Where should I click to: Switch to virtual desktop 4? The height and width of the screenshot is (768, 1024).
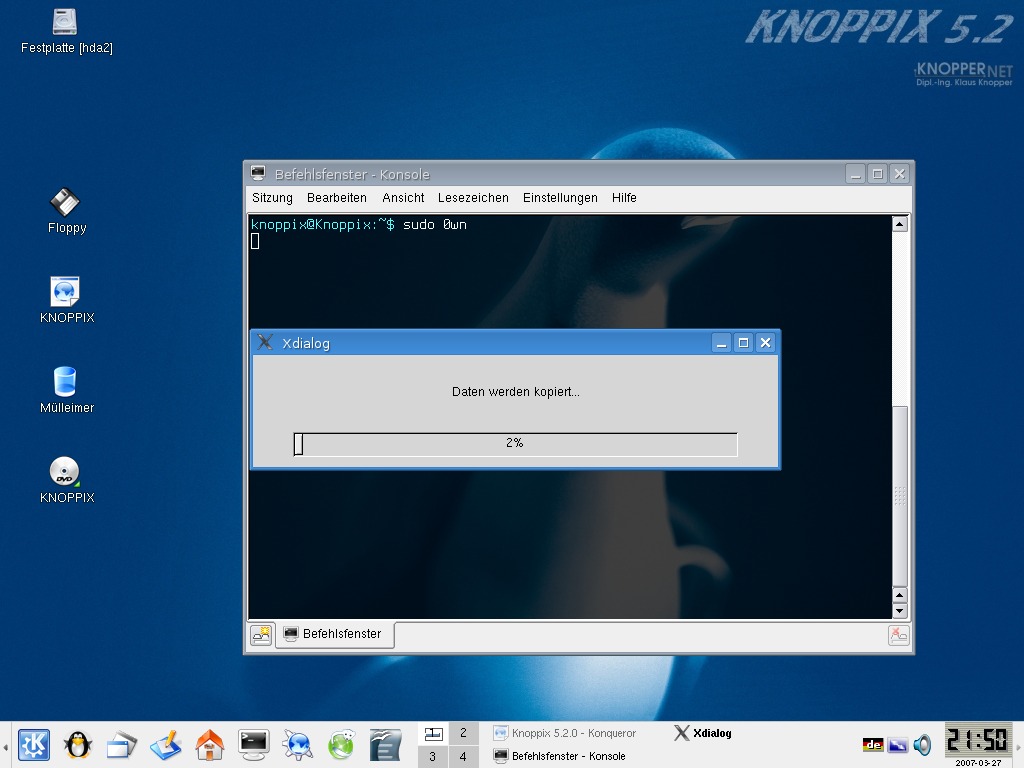click(x=463, y=757)
